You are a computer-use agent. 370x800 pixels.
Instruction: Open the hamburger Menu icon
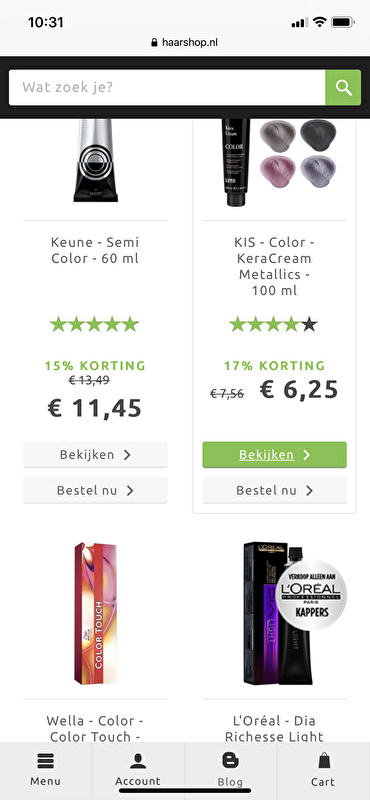pos(45,761)
